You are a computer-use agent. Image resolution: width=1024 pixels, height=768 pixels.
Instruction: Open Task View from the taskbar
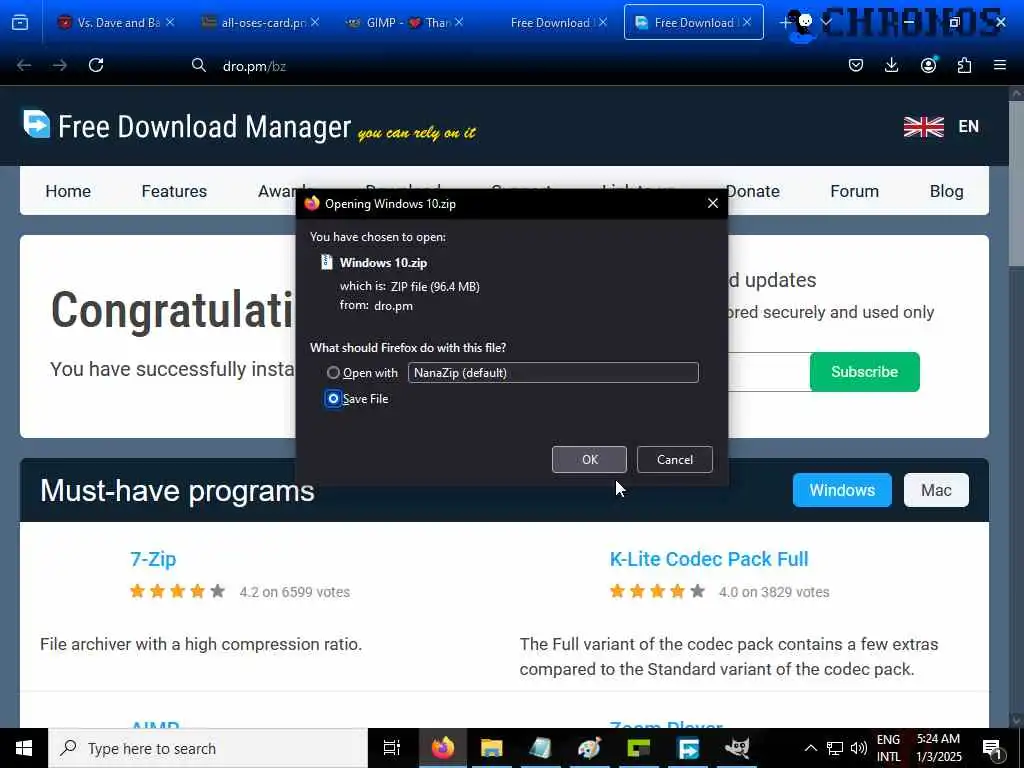click(391, 748)
